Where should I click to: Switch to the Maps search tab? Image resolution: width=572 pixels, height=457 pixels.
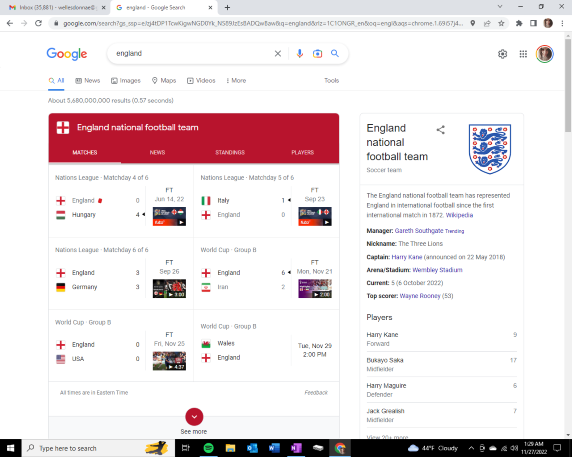tap(164, 81)
